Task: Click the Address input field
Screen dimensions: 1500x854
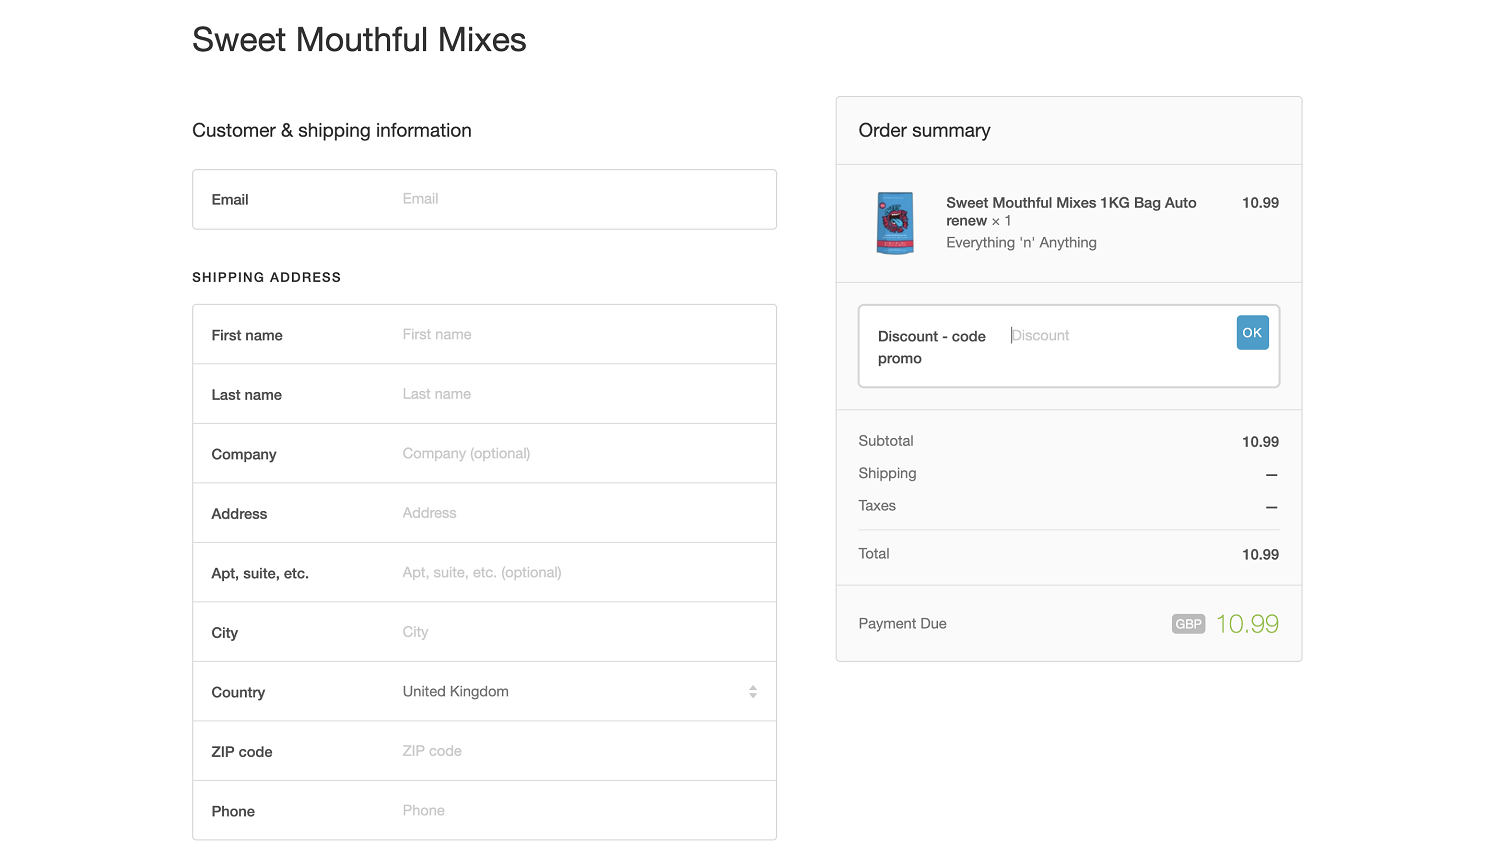Action: click(x=580, y=513)
